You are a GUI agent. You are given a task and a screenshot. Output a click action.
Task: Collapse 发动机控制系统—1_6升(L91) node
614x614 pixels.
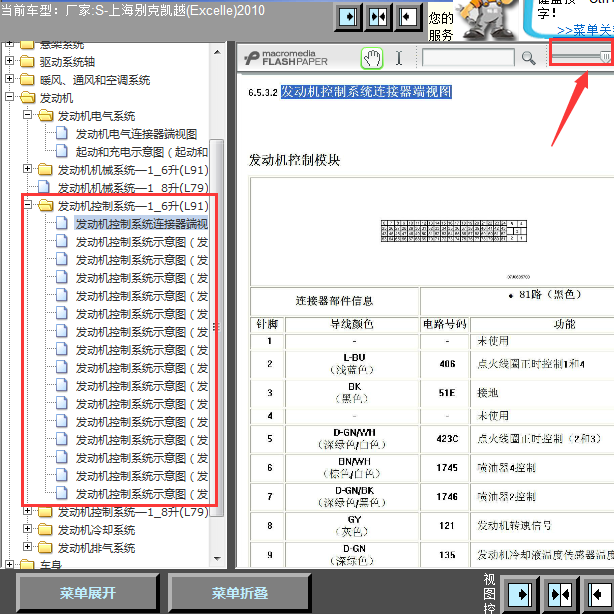point(27,205)
